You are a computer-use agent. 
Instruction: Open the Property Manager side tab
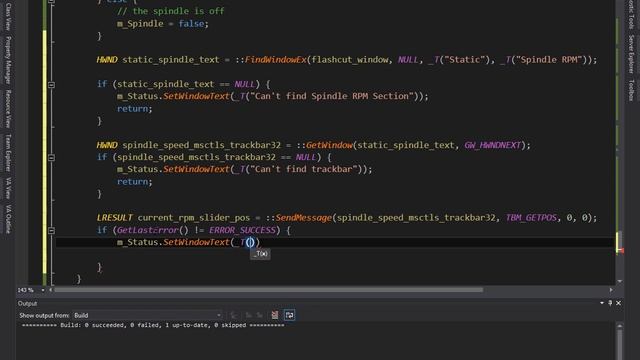(8, 60)
